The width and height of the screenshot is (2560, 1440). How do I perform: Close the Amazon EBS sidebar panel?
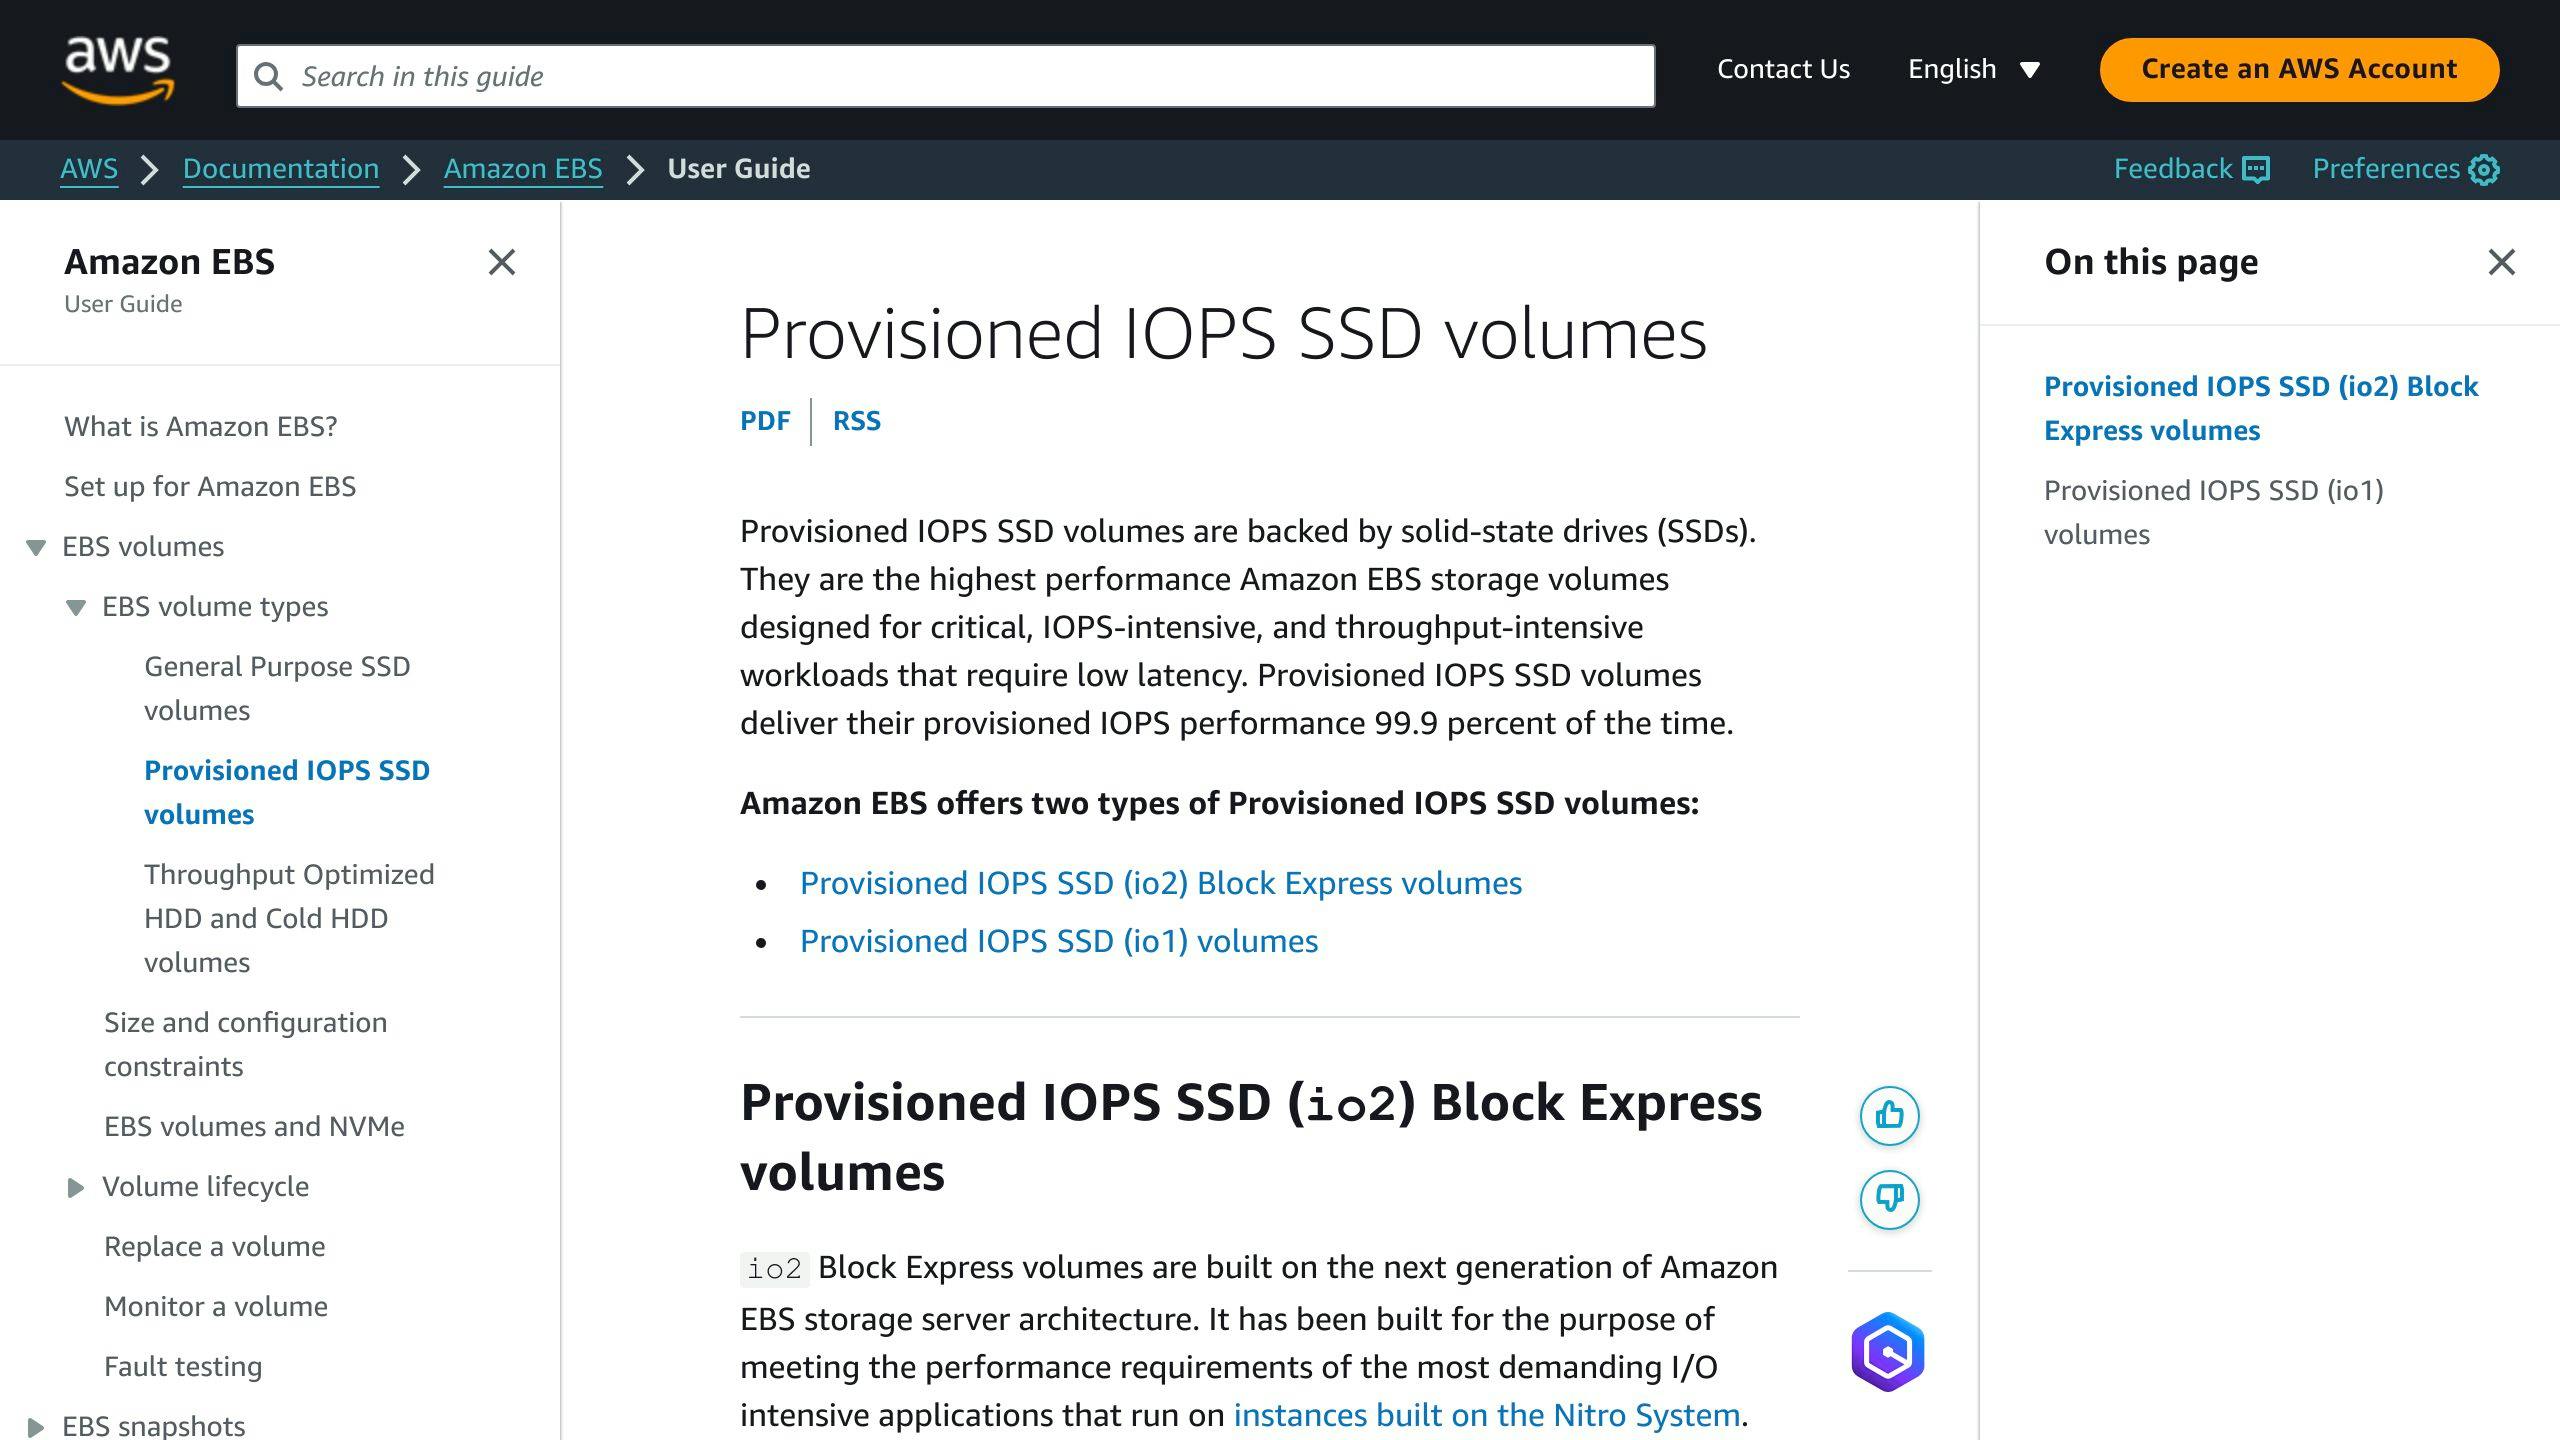pyautogui.click(x=502, y=262)
